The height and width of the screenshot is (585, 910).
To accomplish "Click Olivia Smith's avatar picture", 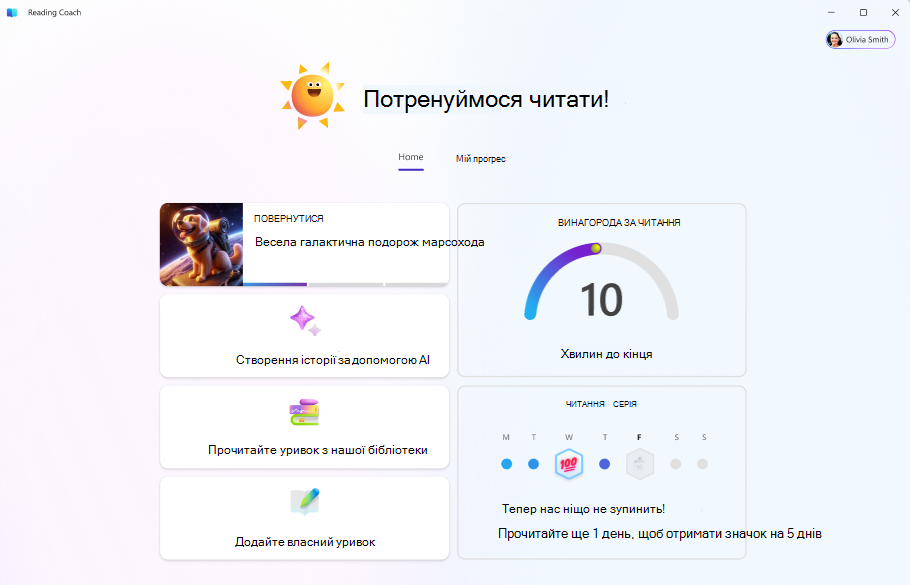I will coord(835,39).
